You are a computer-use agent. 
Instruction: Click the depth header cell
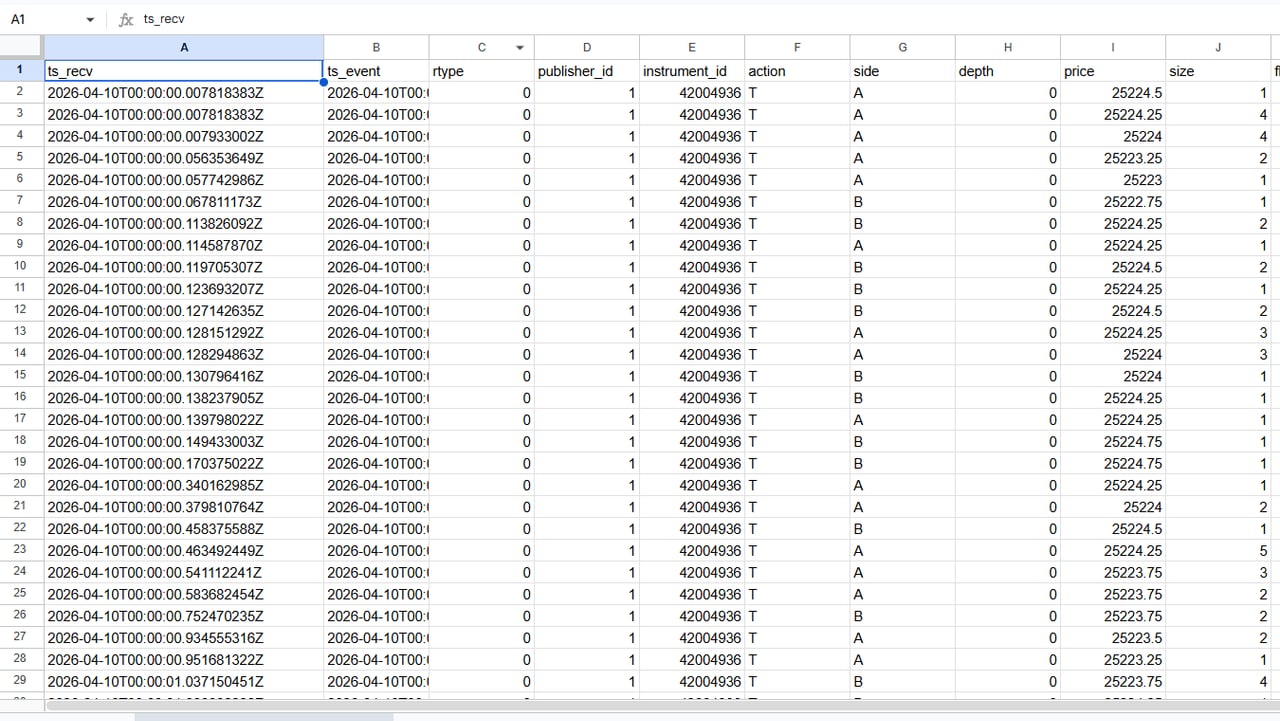tap(1008, 71)
